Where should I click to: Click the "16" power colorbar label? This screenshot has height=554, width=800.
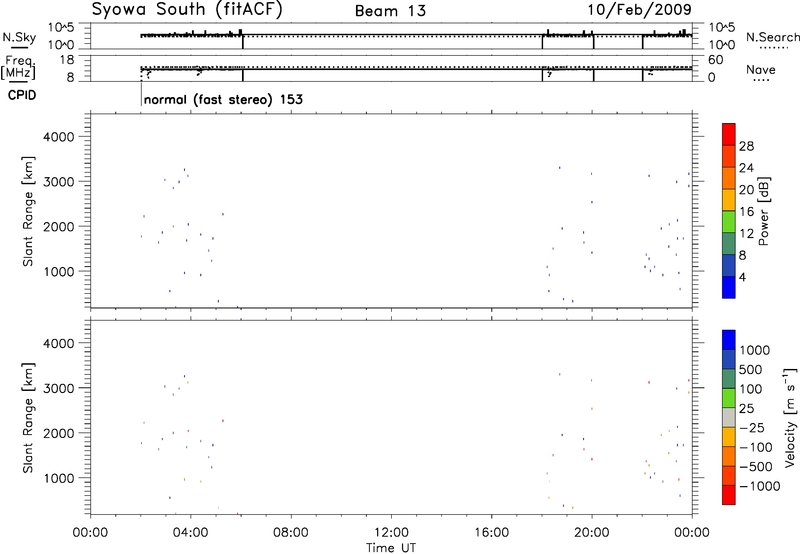[746, 212]
